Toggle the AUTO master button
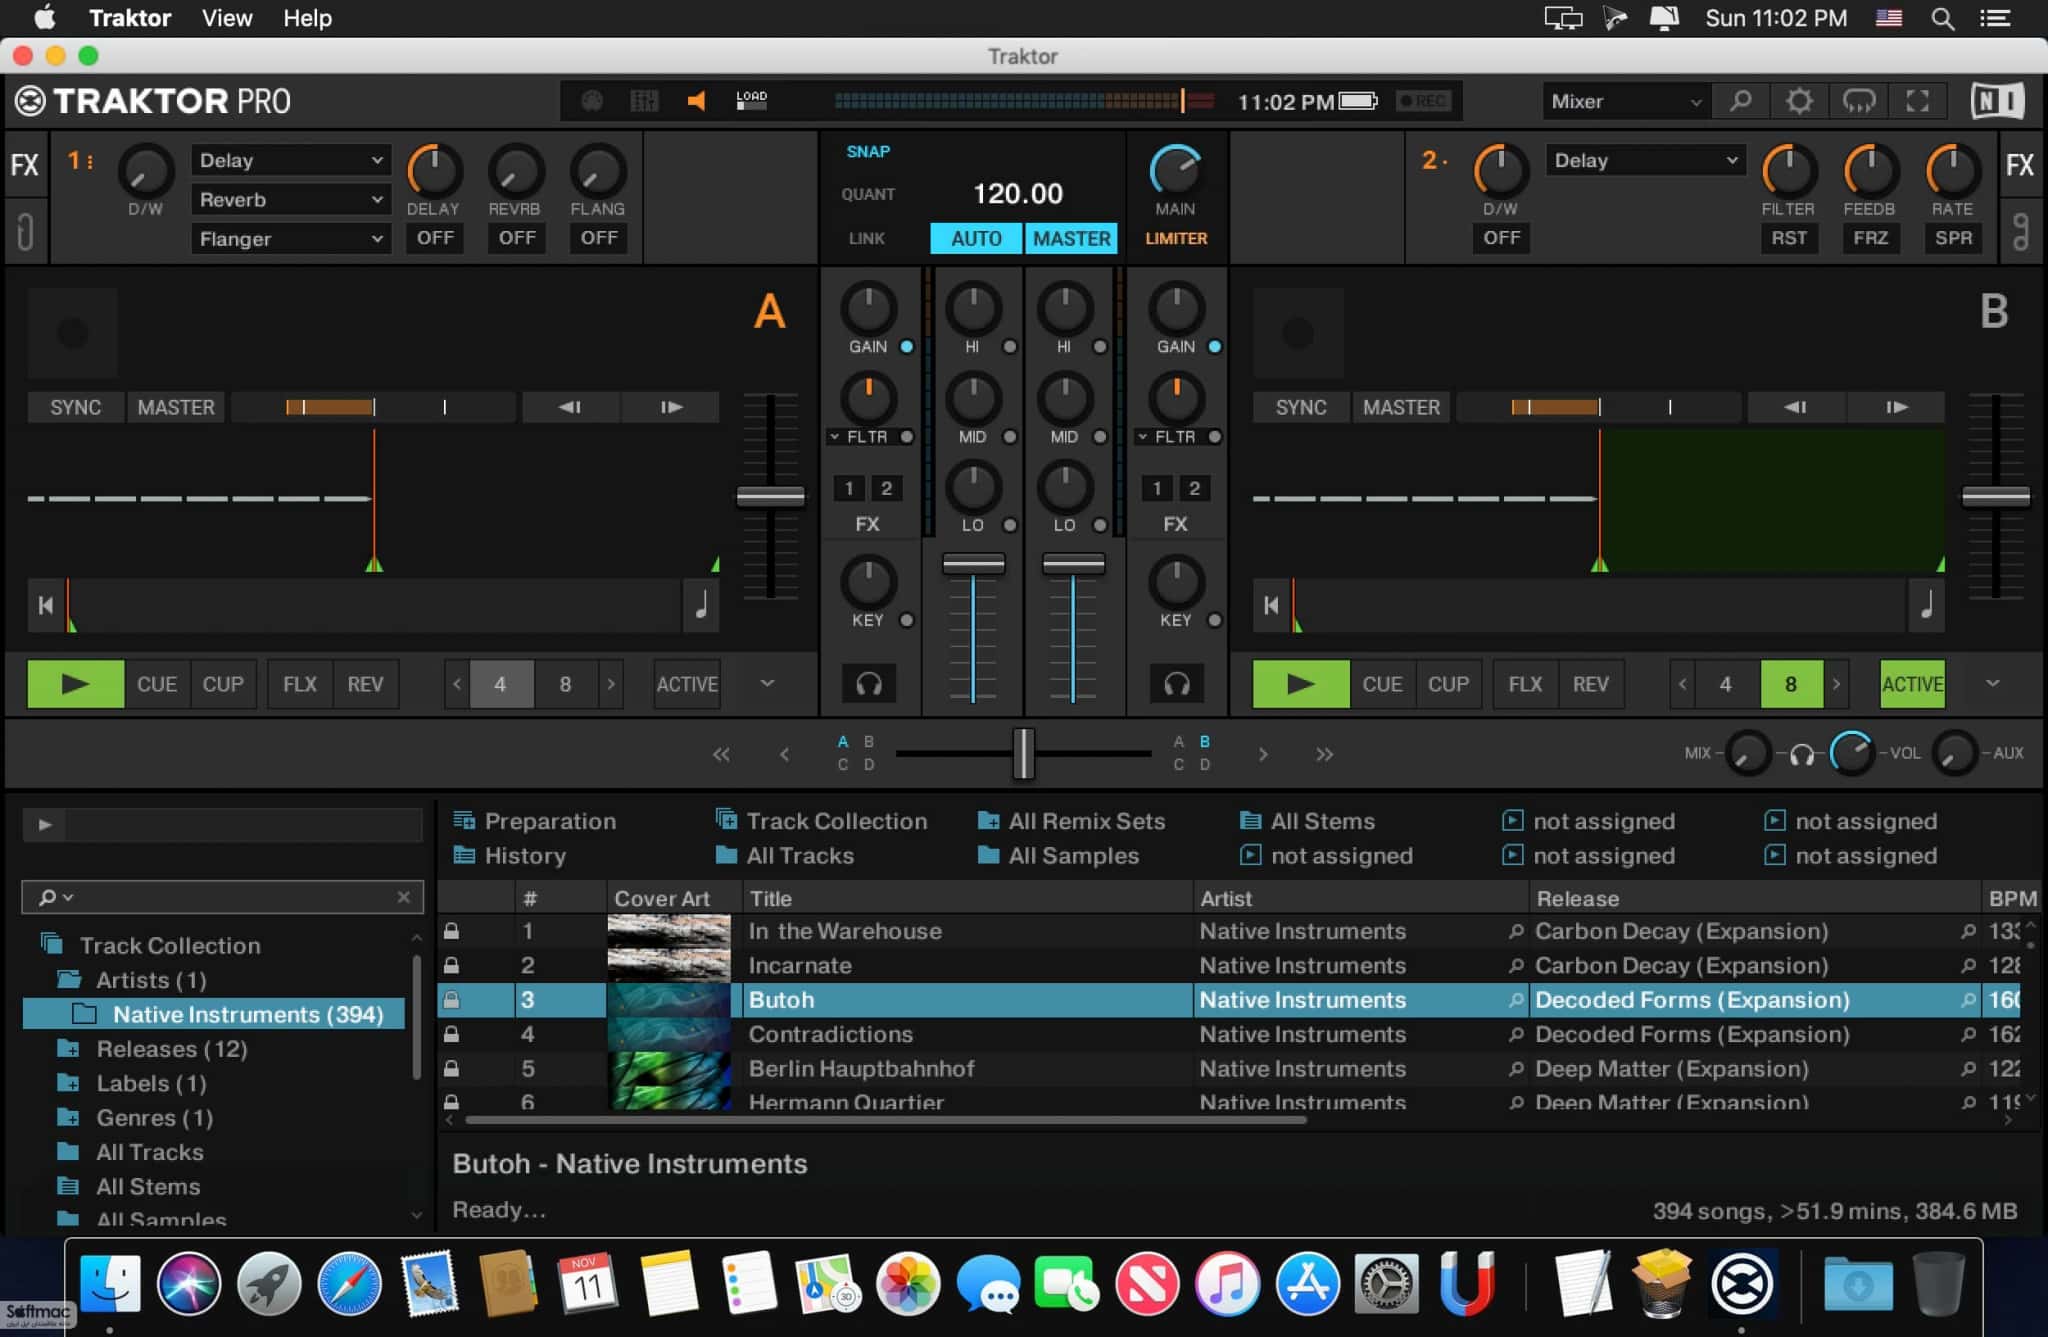Viewport: 2048px width, 1337px height. pyautogui.click(x=976, y=238)
